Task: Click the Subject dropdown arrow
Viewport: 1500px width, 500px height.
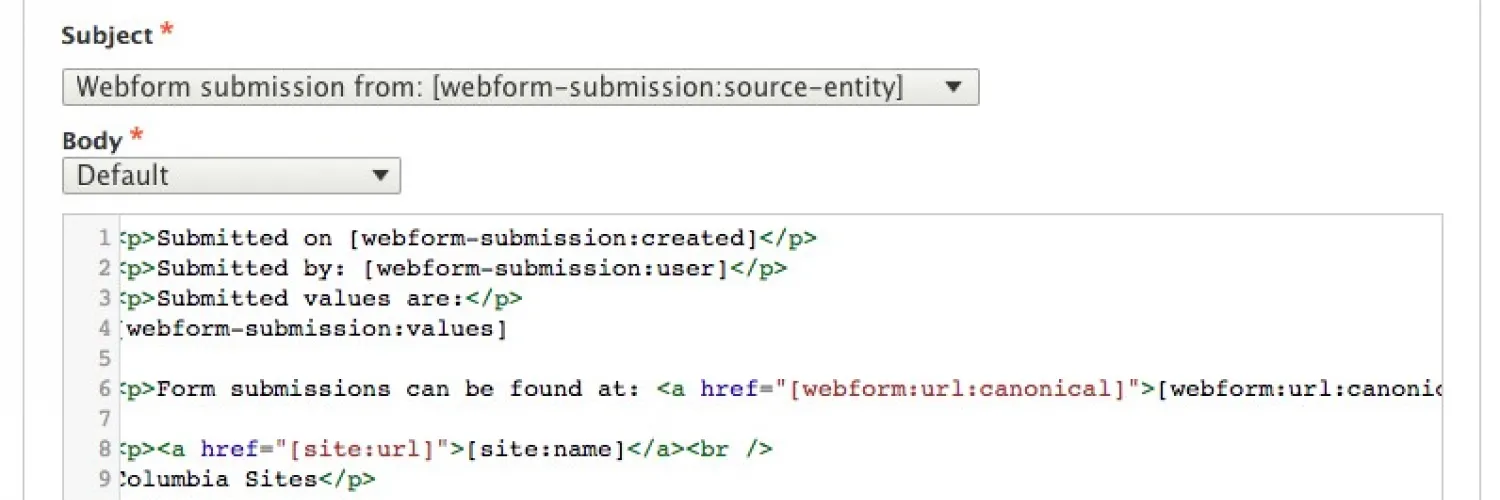Action: (x=953, y=87)
